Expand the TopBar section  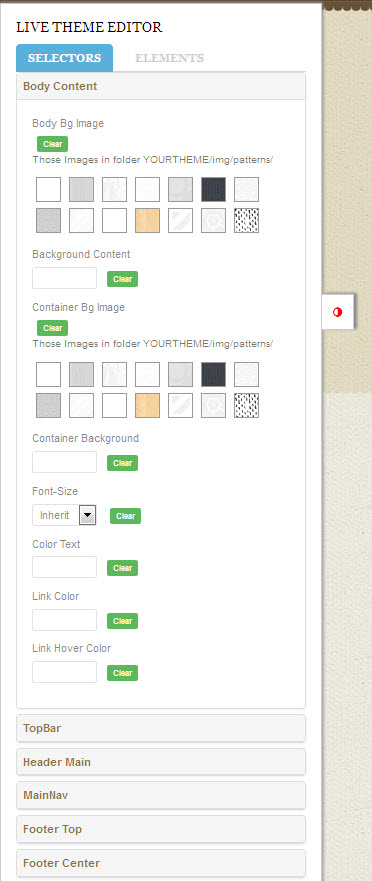click(x=161, y=729)
